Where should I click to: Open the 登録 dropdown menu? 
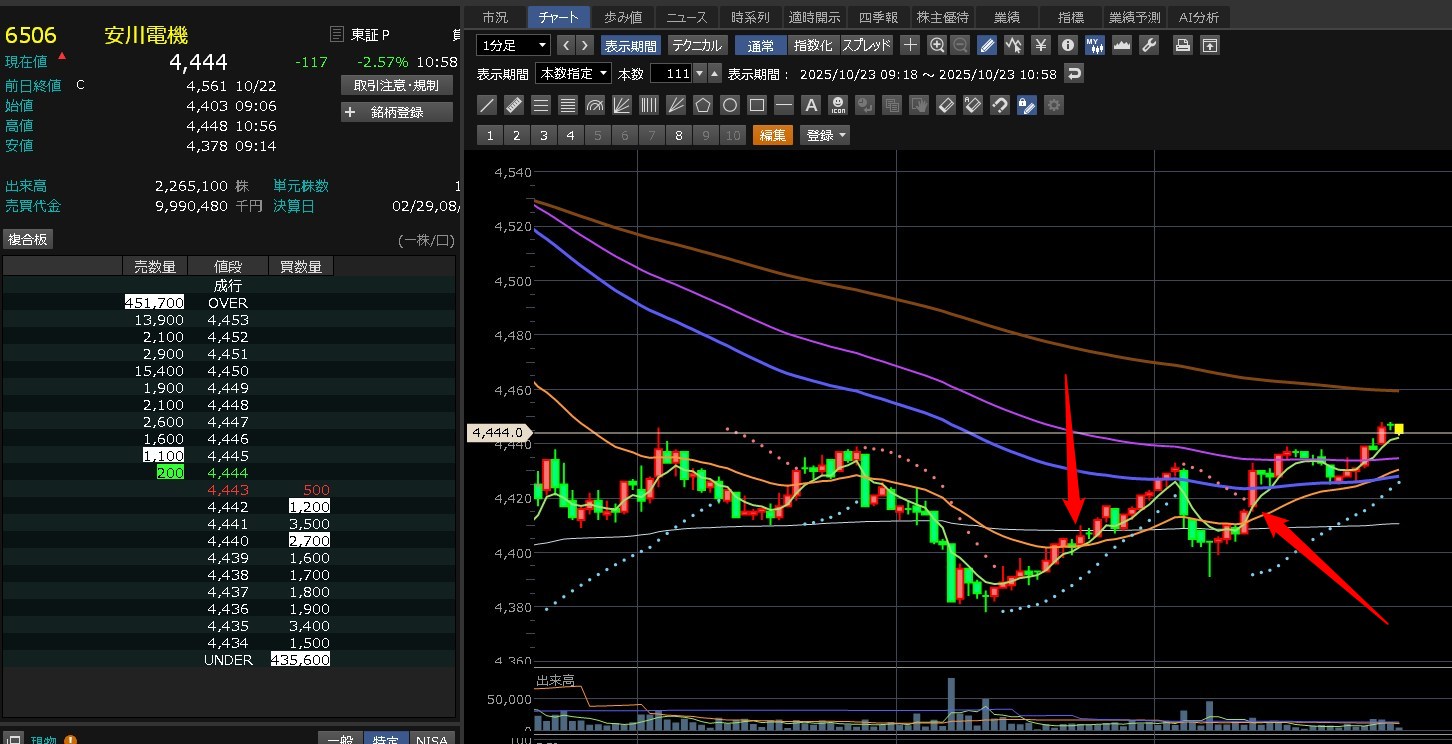[825, 136]
